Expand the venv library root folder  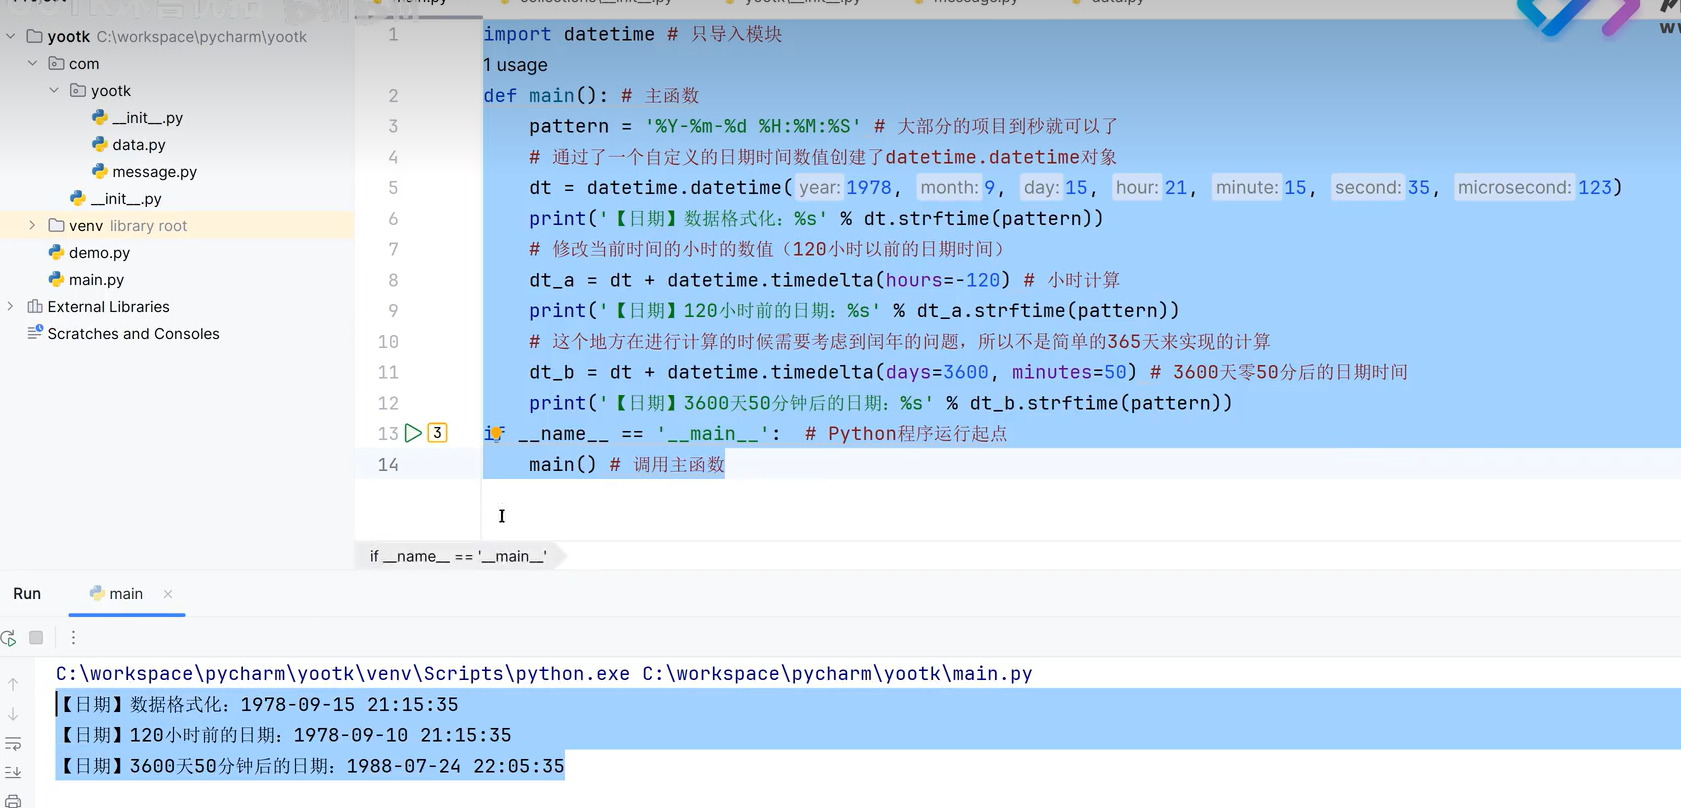32,225
